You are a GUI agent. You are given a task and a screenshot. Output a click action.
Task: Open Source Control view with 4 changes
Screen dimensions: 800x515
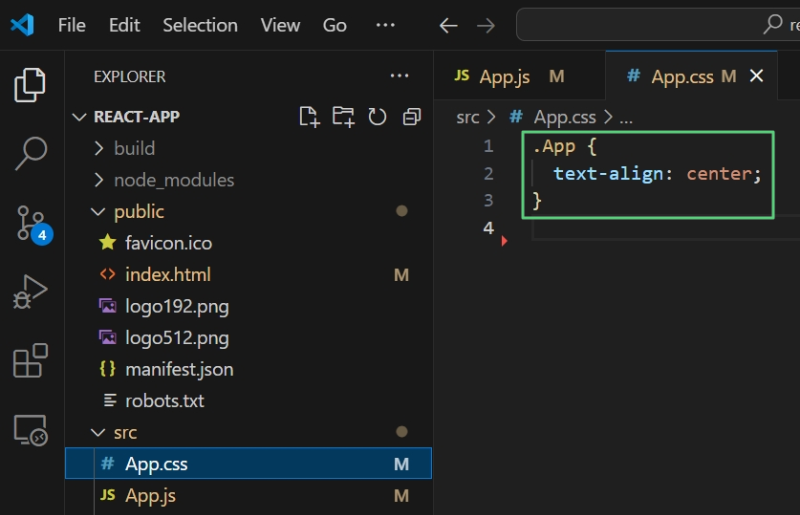[33, 225]
